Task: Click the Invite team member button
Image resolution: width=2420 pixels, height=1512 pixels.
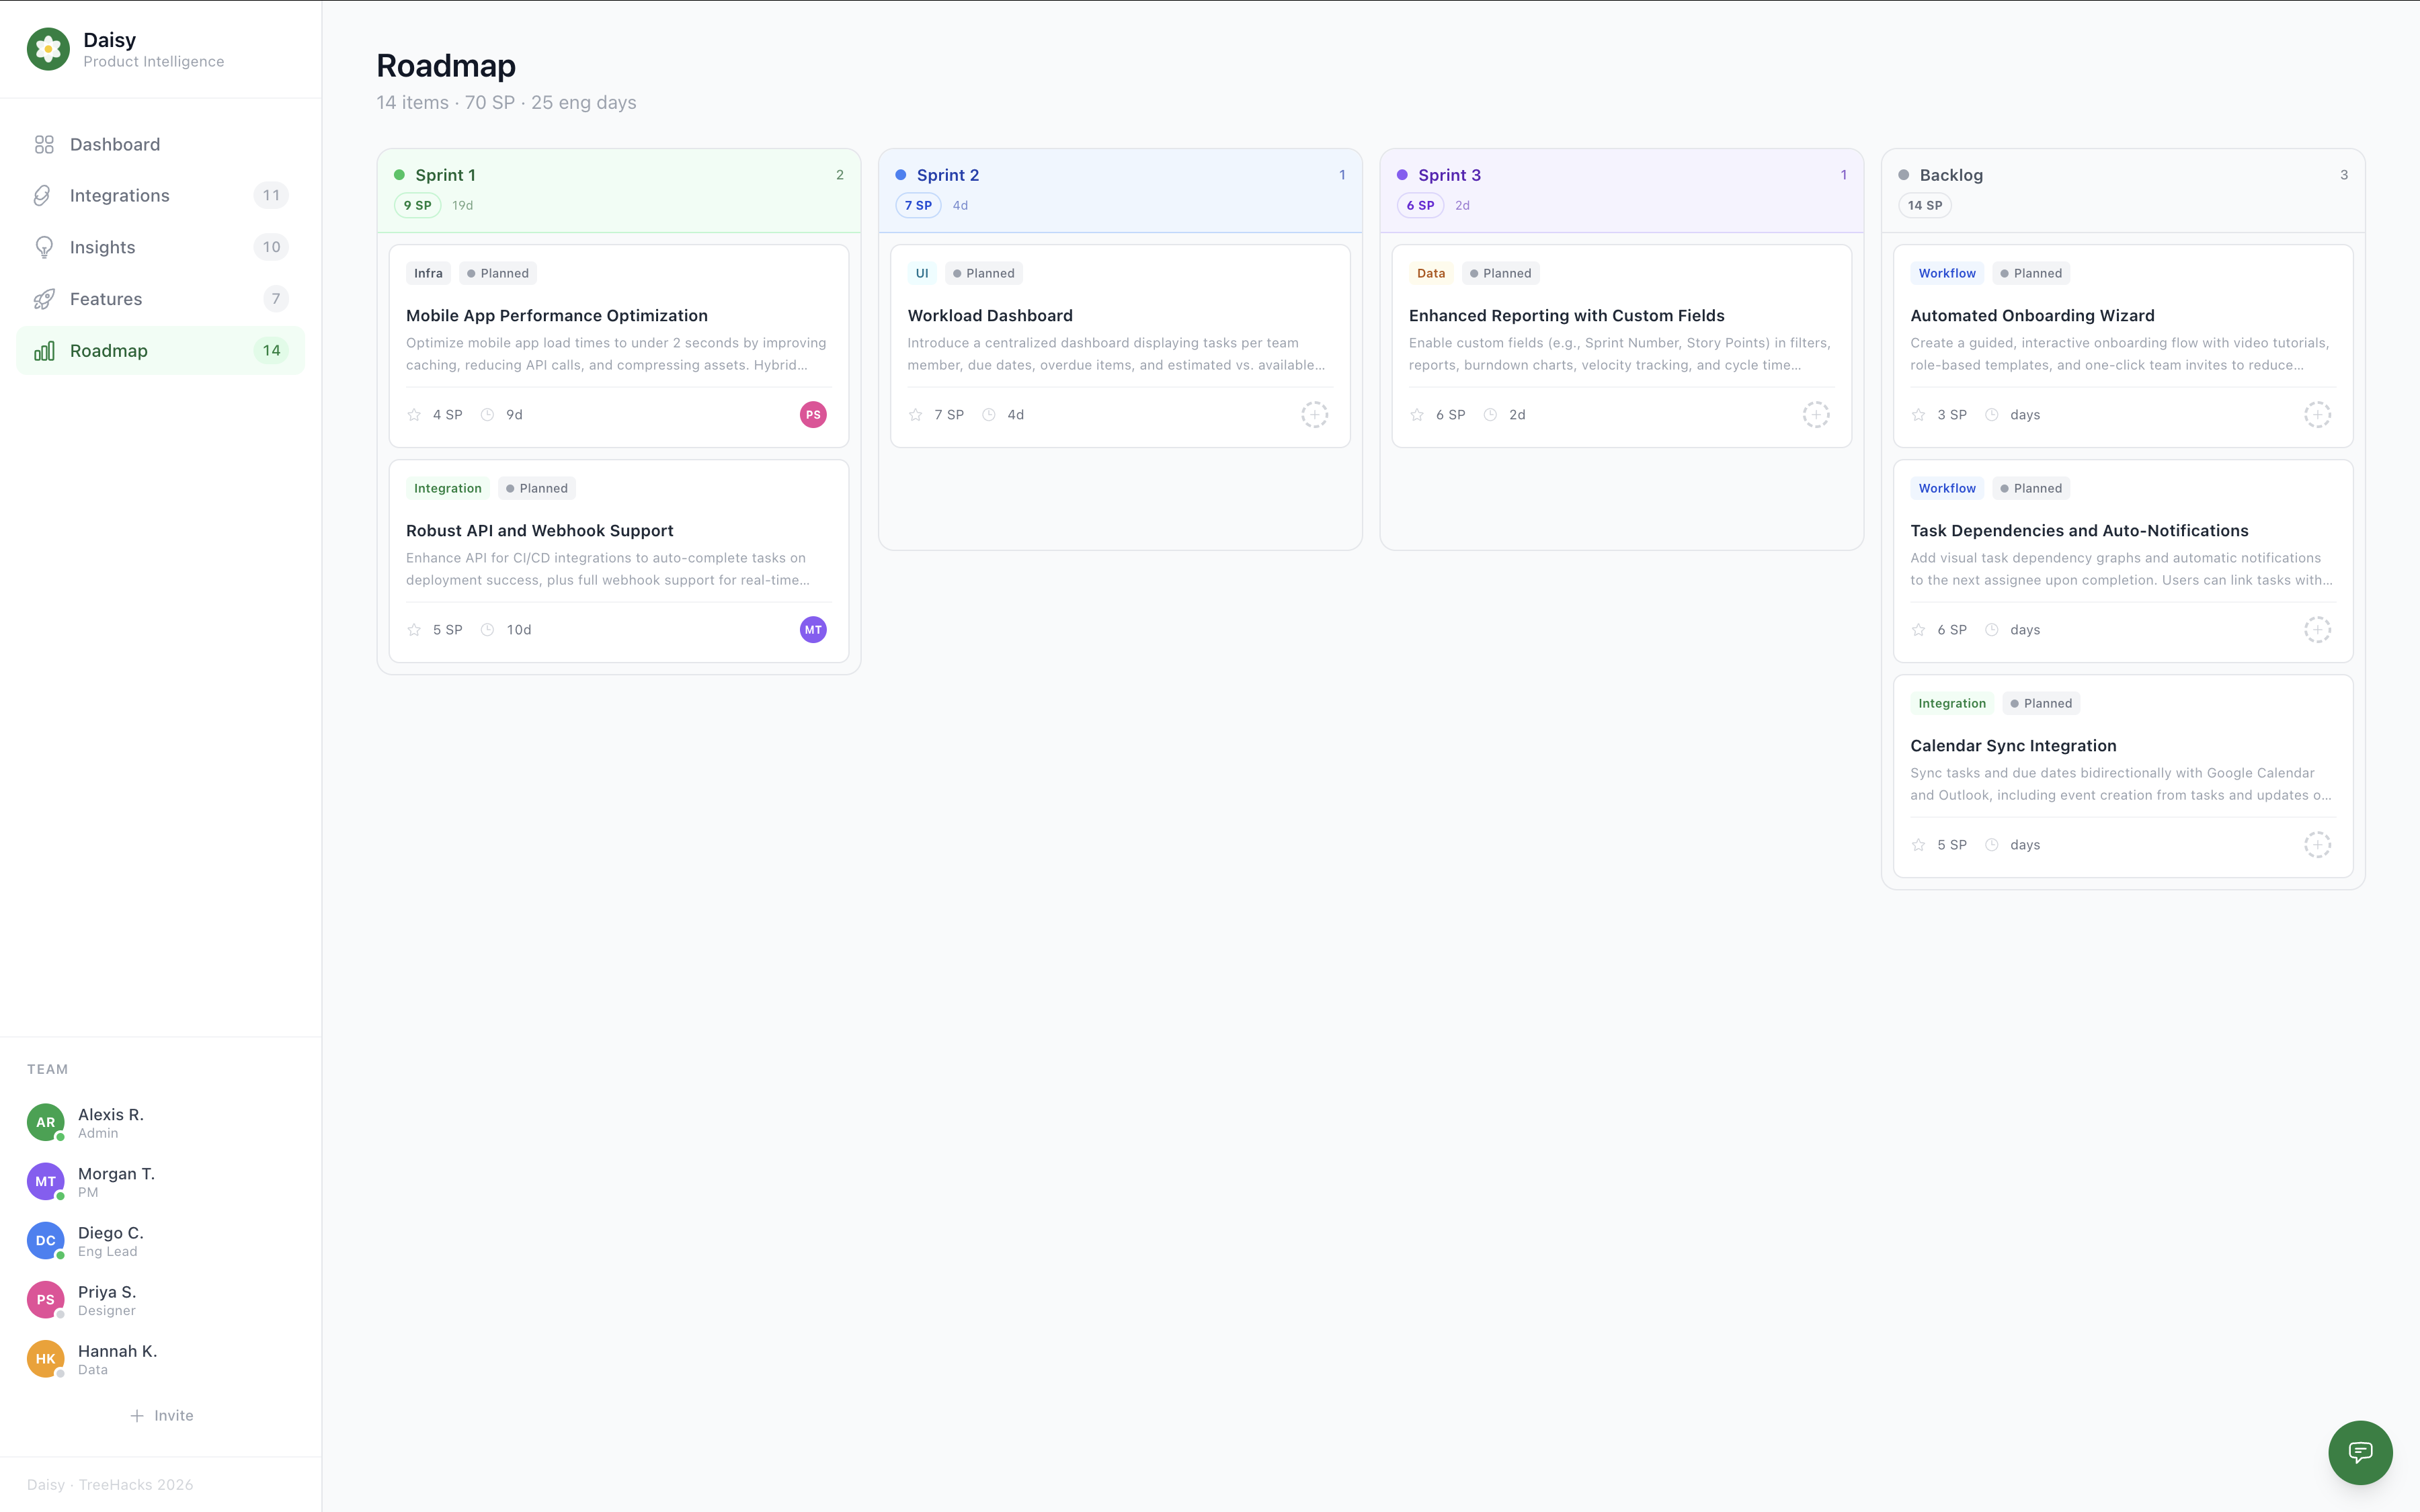Action: coord(161,1415)
